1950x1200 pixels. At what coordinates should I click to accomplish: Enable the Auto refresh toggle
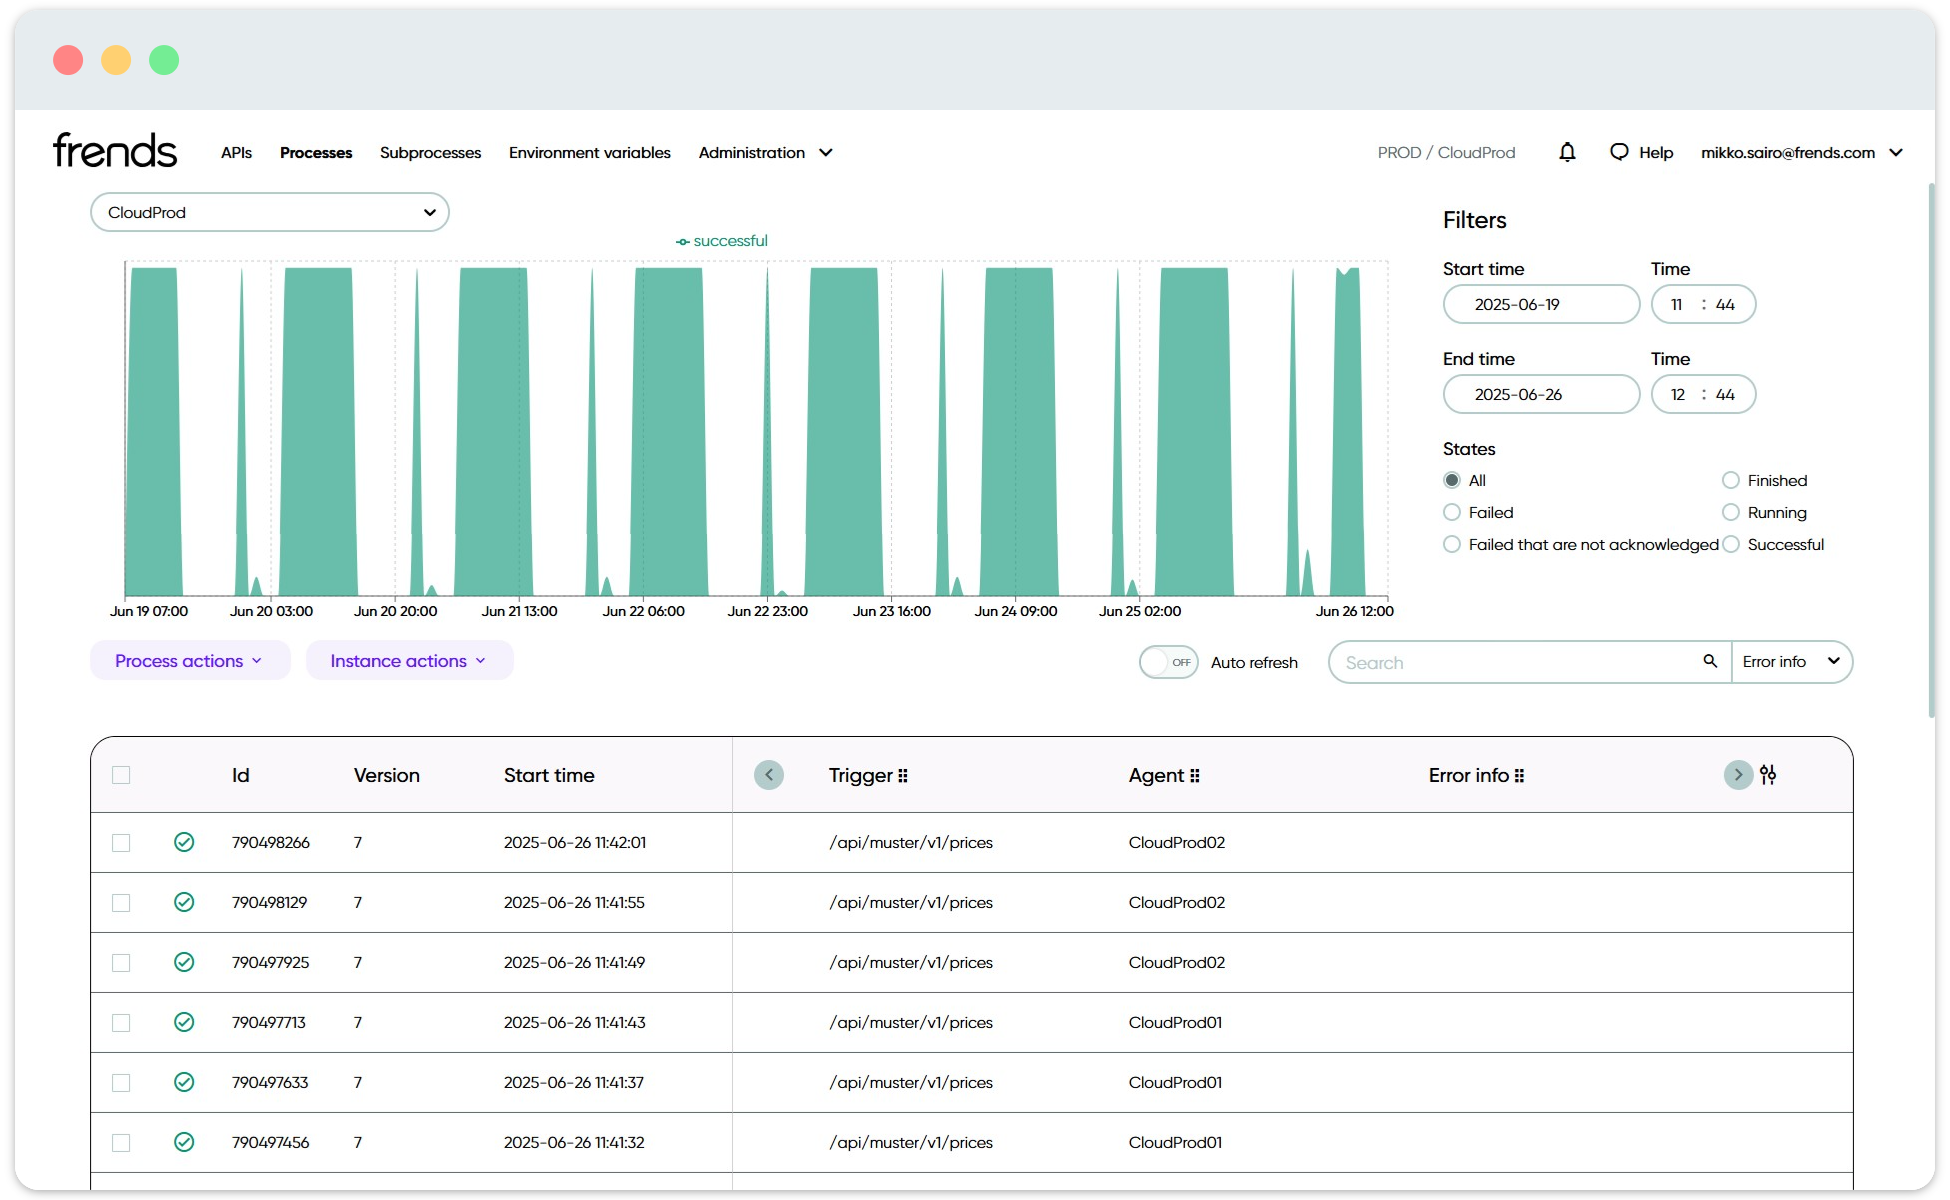[1168, 662]
